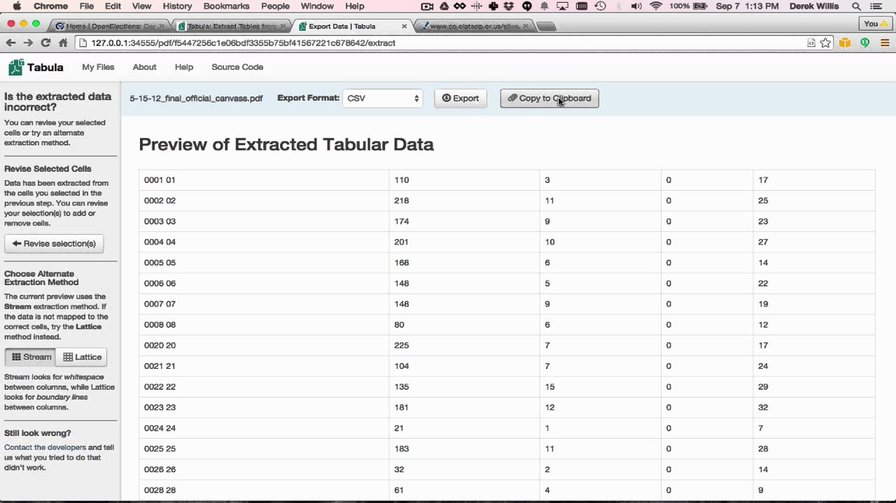Click cell '0001 01' in preview table

[264, 180]
